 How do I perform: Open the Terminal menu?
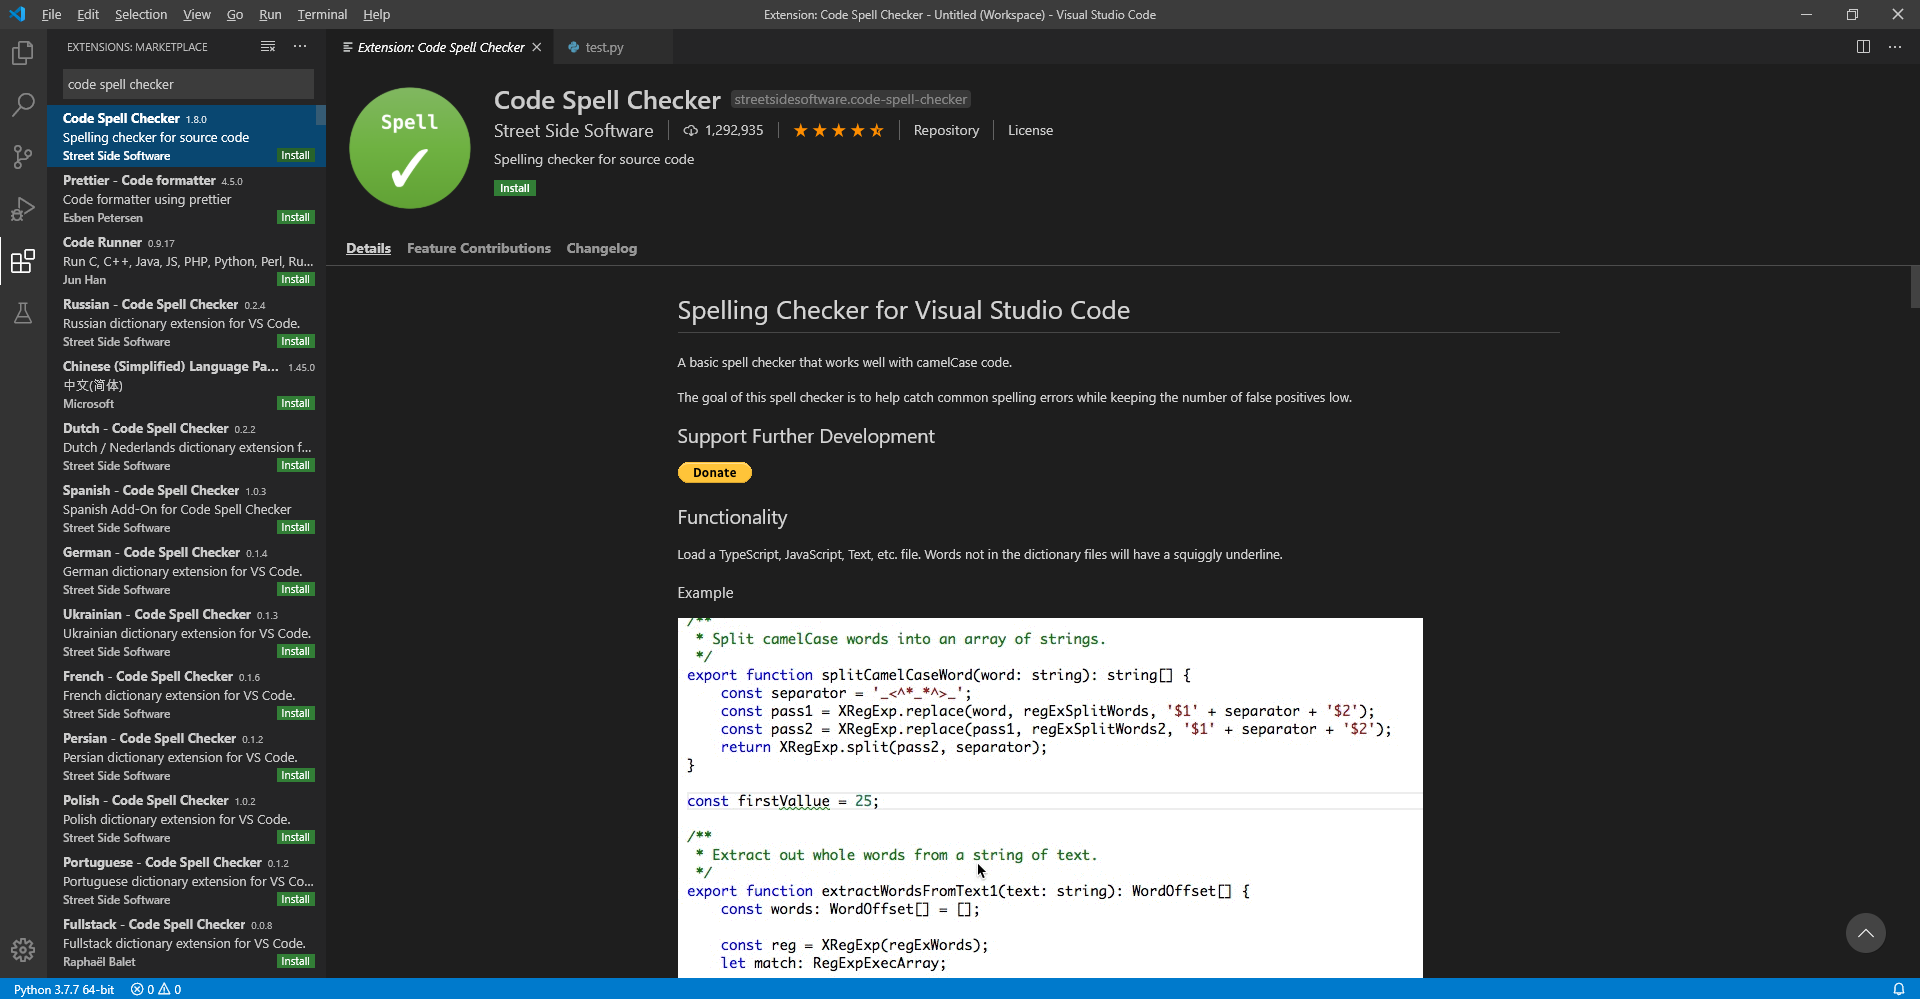coord(322,14)
